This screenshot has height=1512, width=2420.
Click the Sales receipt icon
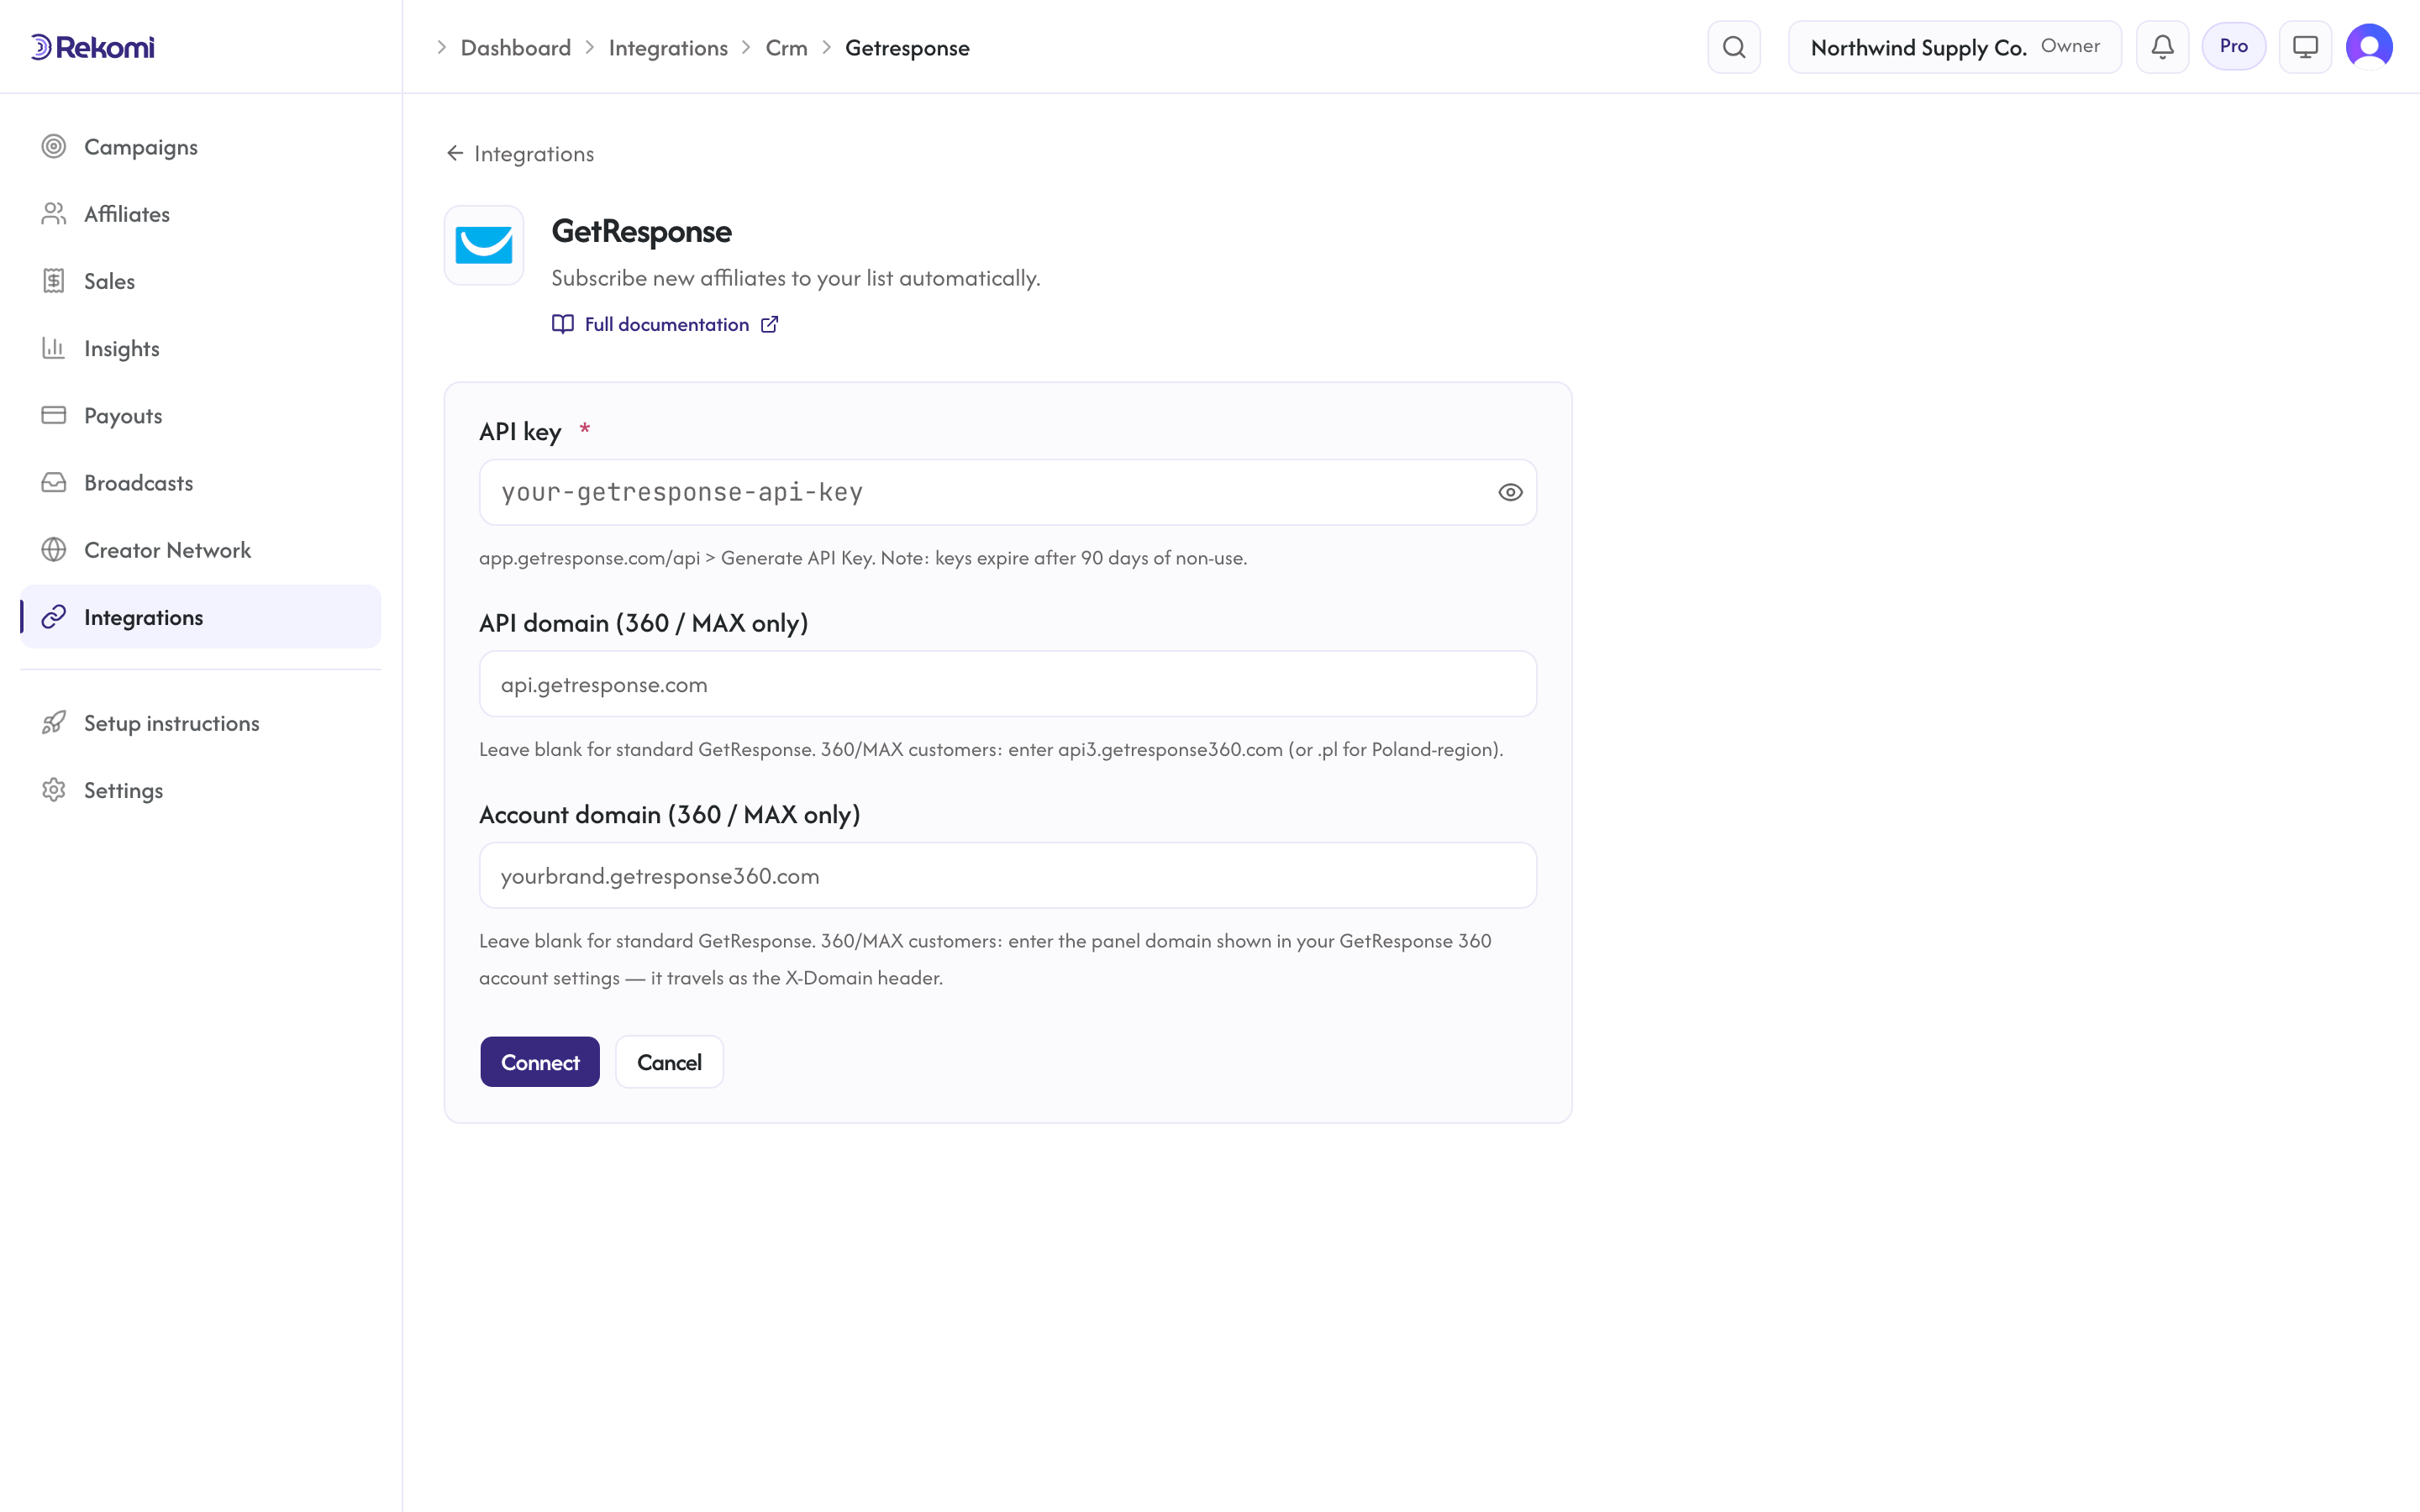click(x=54, y=281)
